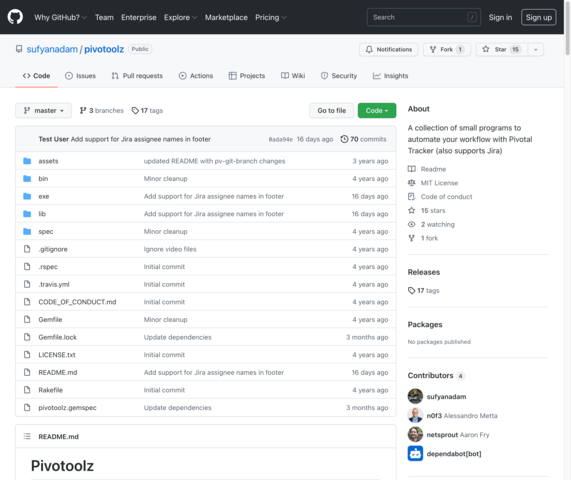This screenshot has height=480, width=571.
Task: Click the 15 stars star icon in About
Action: (x=411, y=211)
